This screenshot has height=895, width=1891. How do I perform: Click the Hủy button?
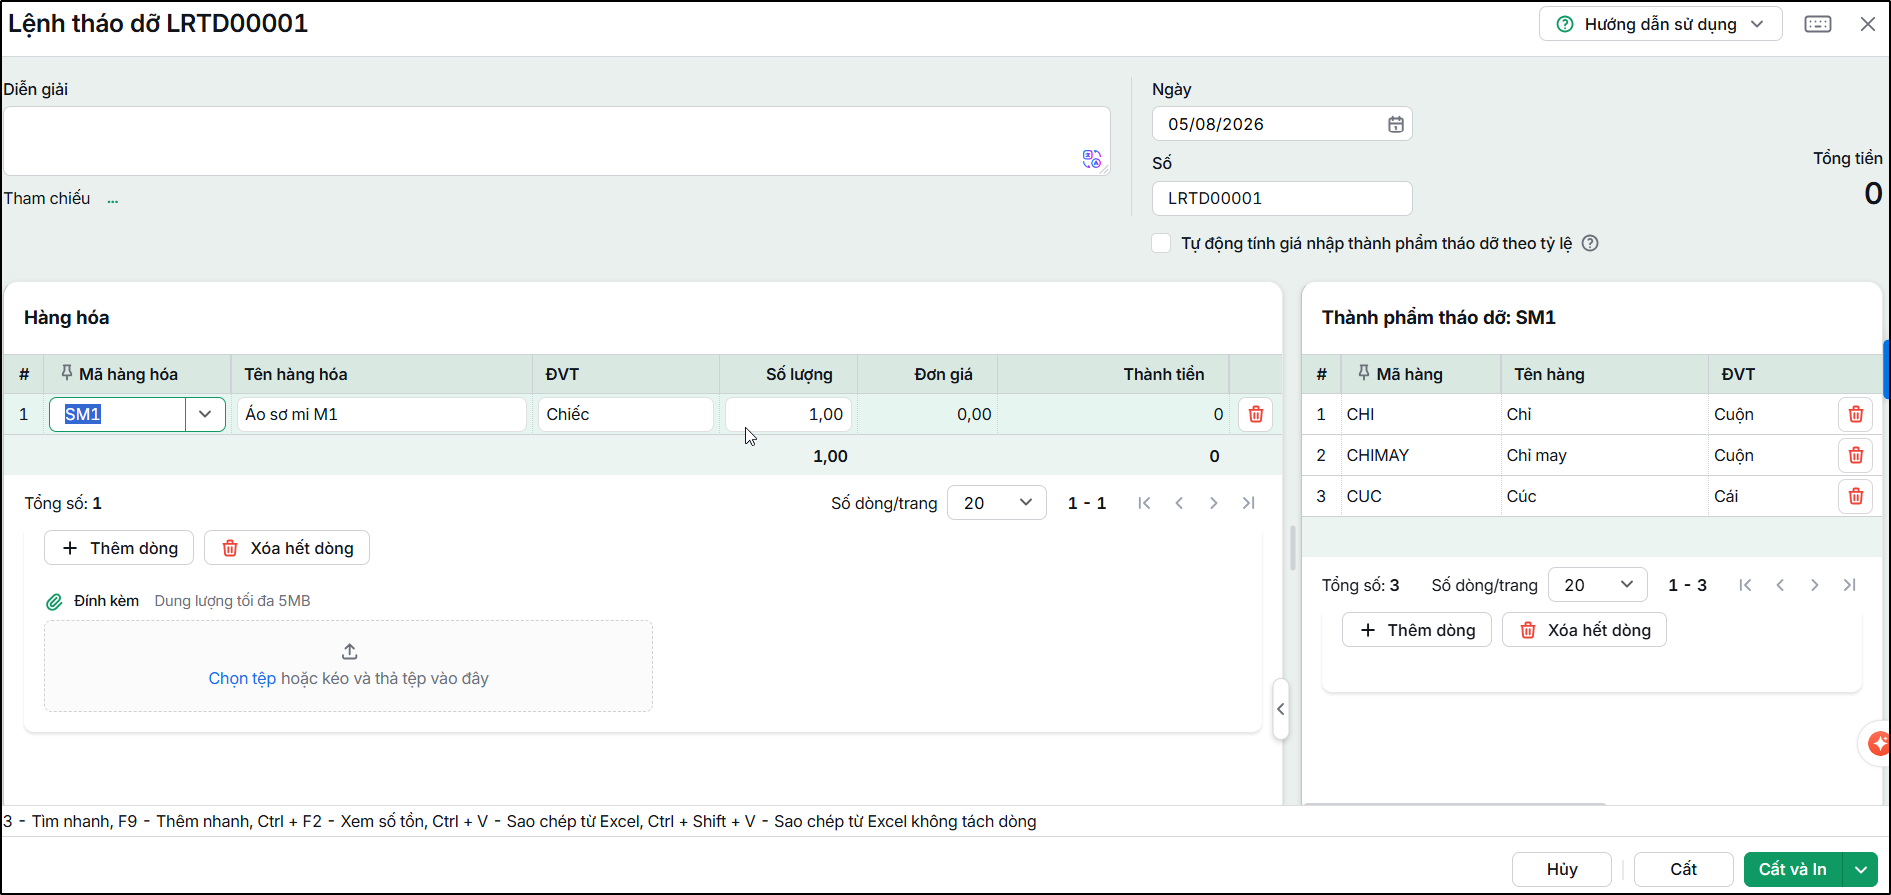1562,869
